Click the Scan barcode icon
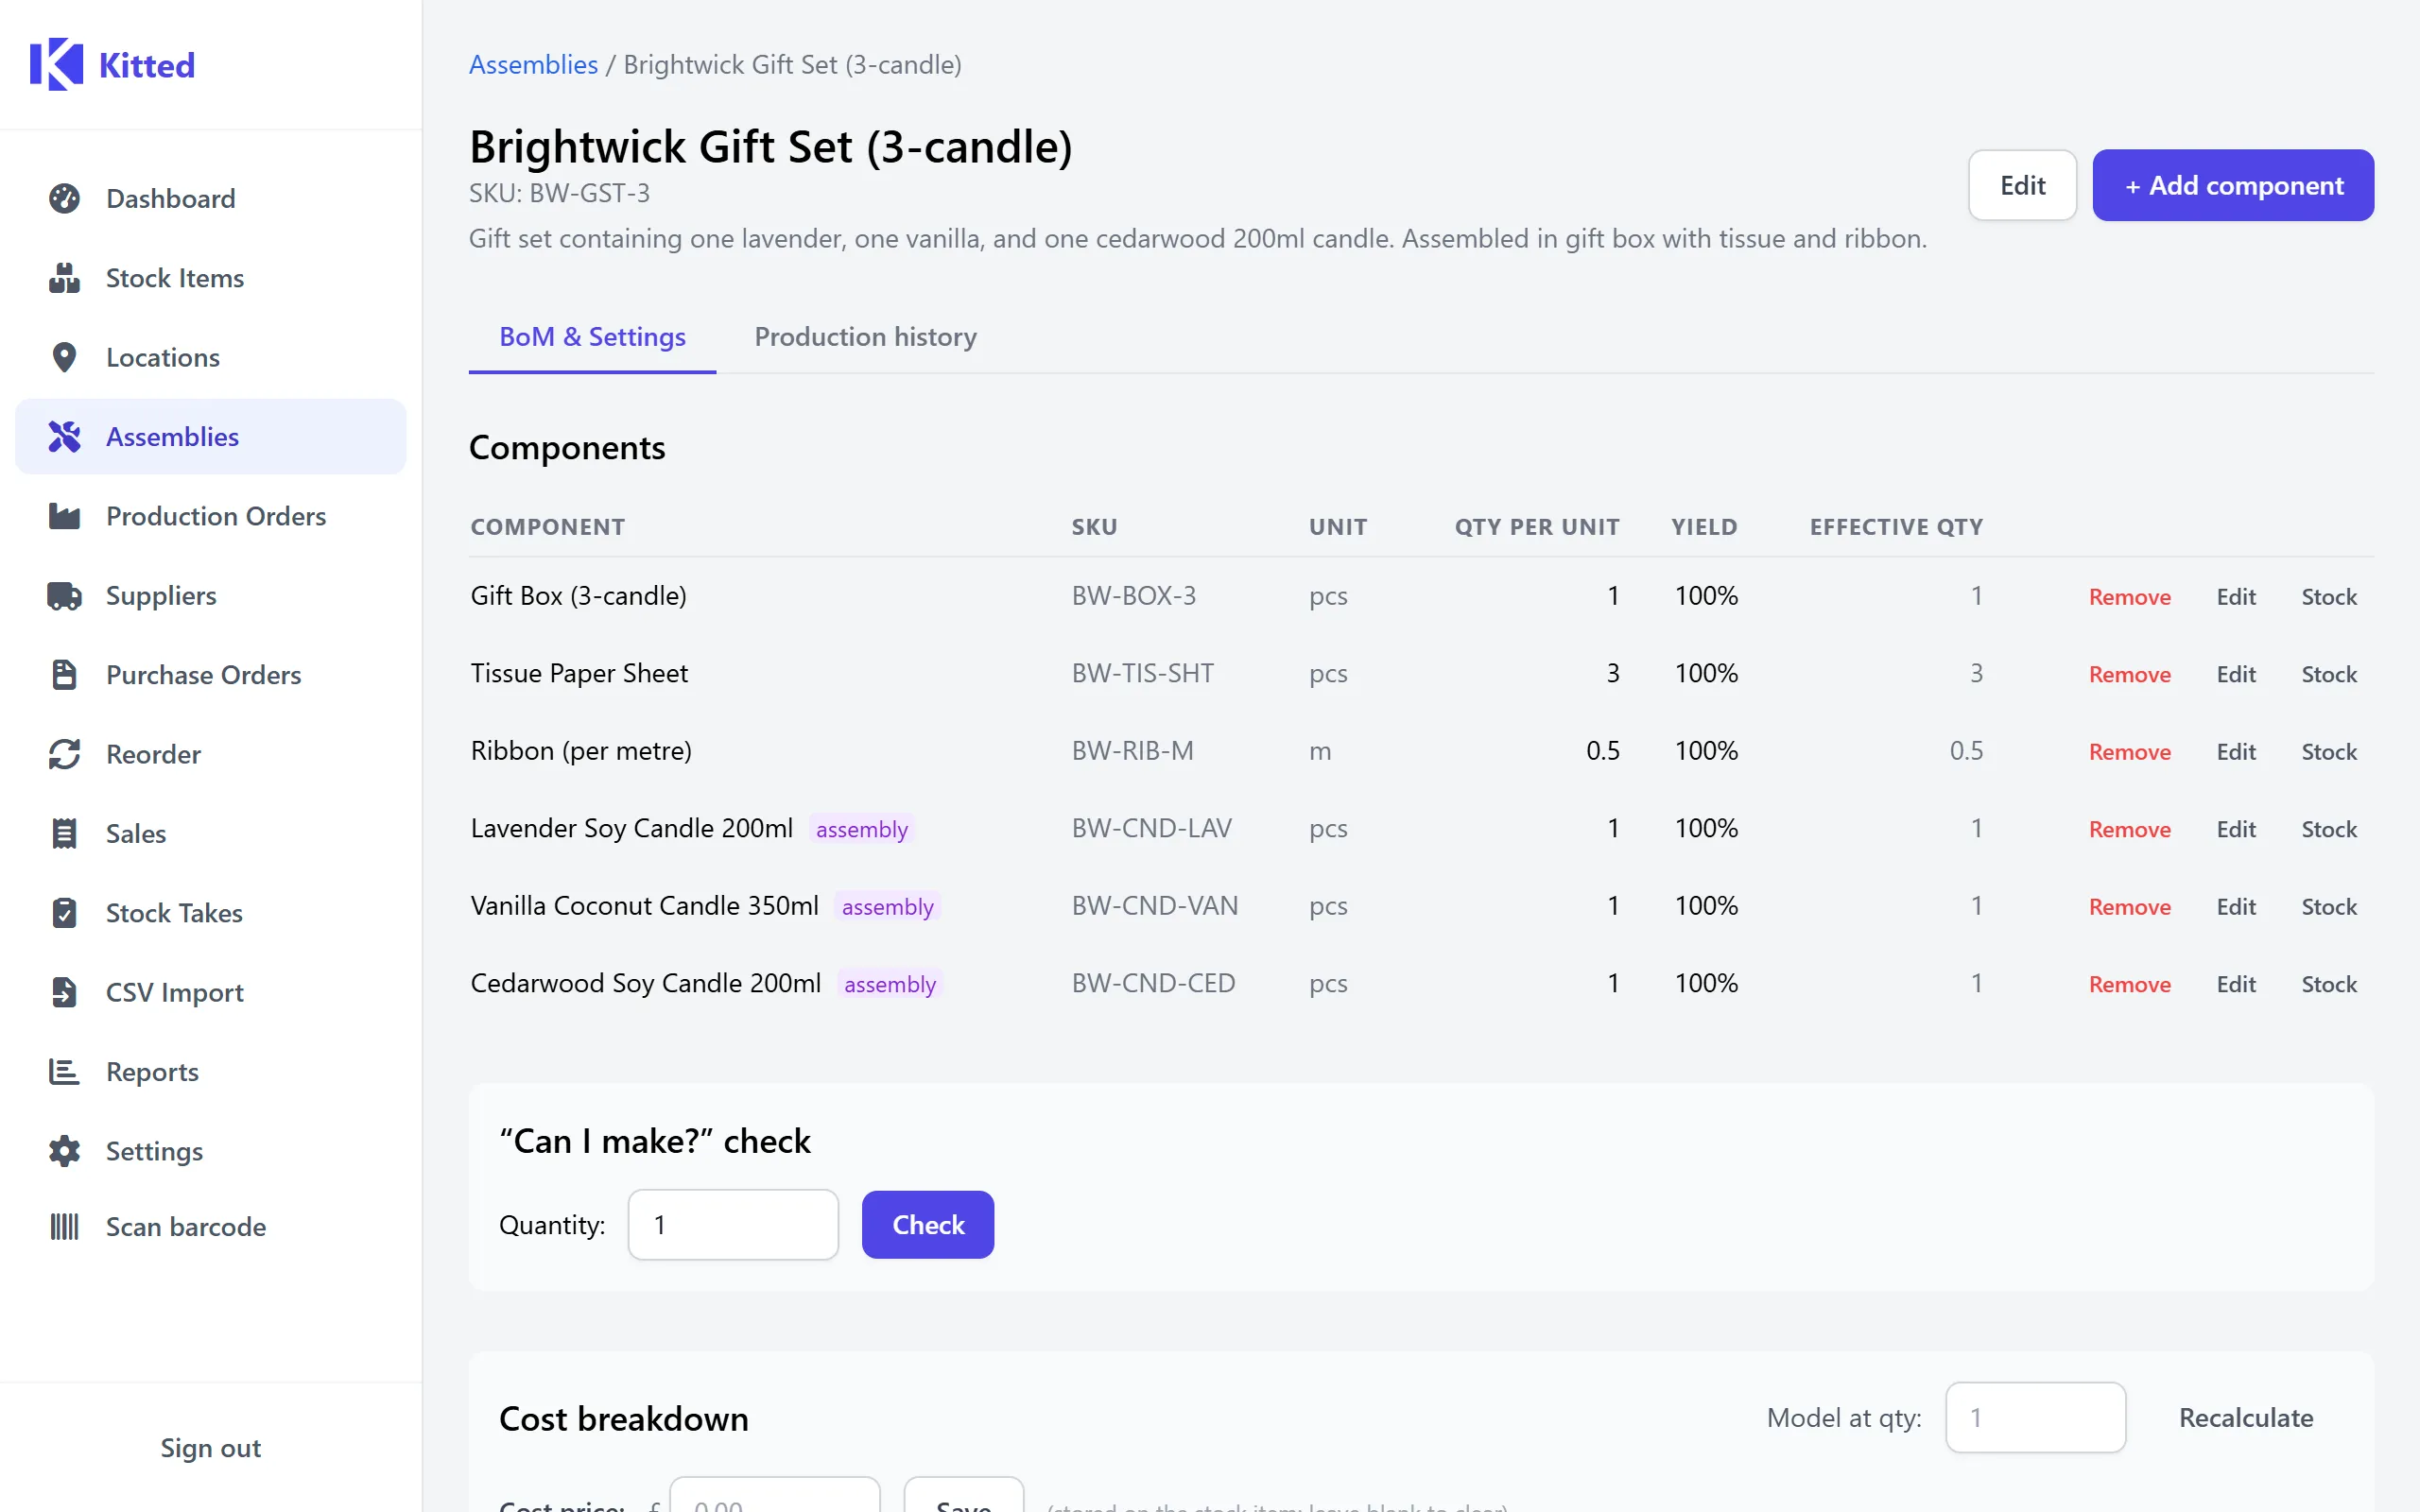Viewport: 2420px width, 1512px height. [64, 1227]
